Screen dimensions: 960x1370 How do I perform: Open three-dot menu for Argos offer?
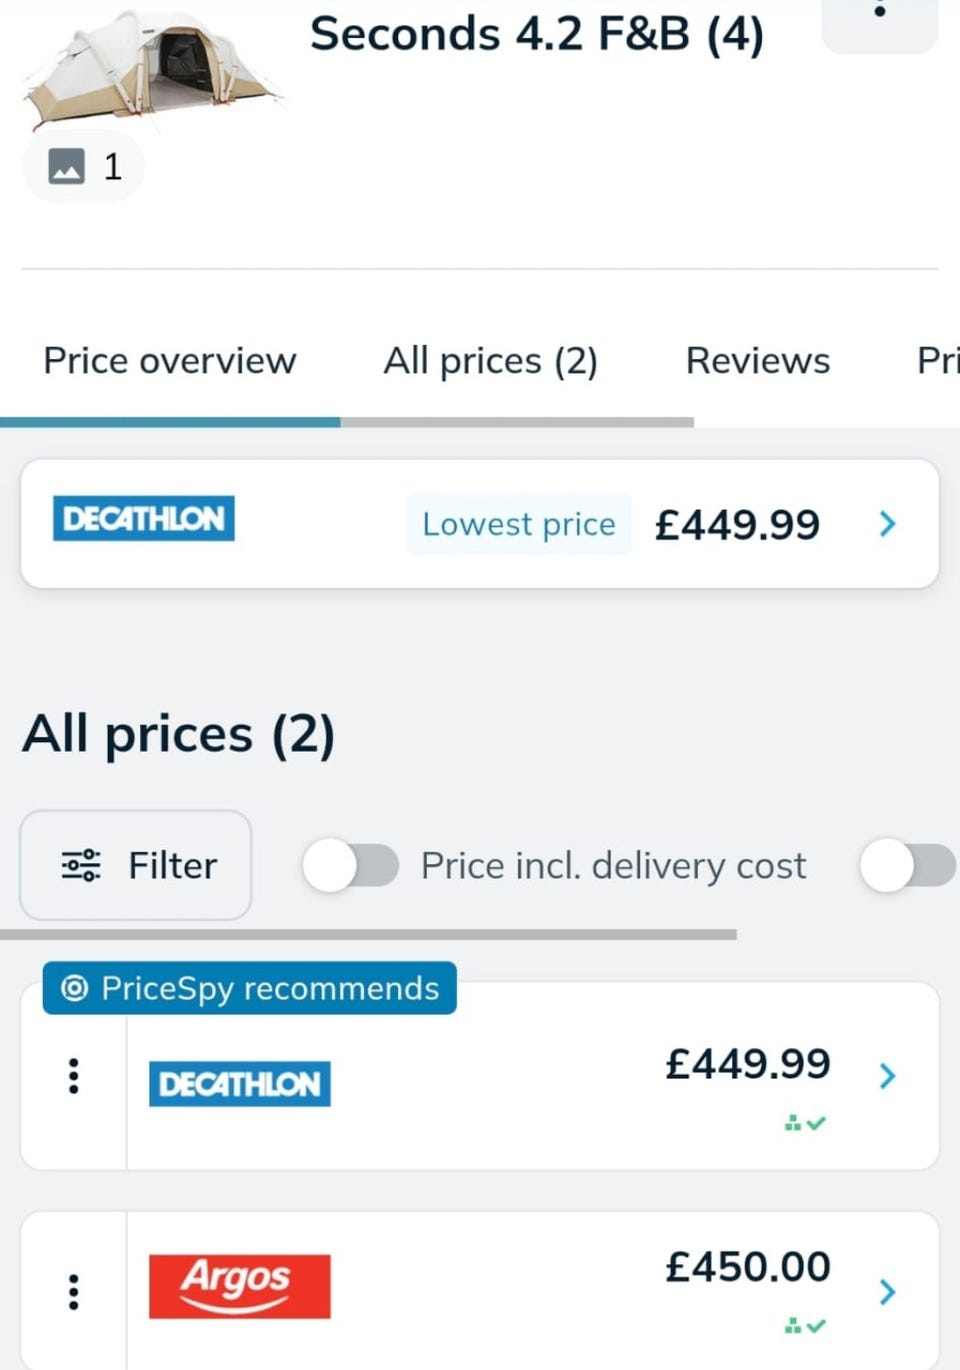[73, 1292]
